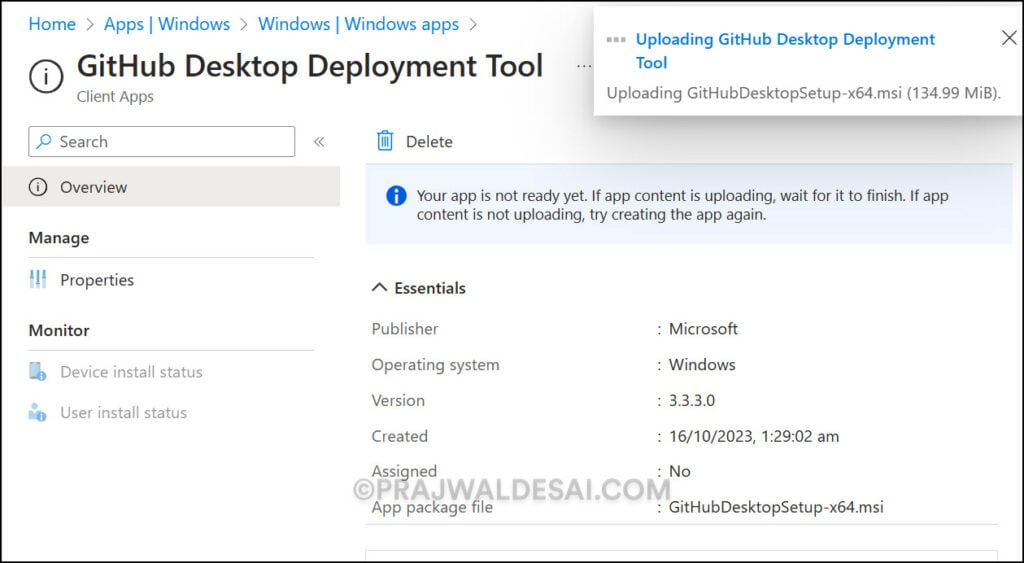Go to Windows | Windows apps breadcrumb
Screen dimensions: 1024x563
click(359, 24)
